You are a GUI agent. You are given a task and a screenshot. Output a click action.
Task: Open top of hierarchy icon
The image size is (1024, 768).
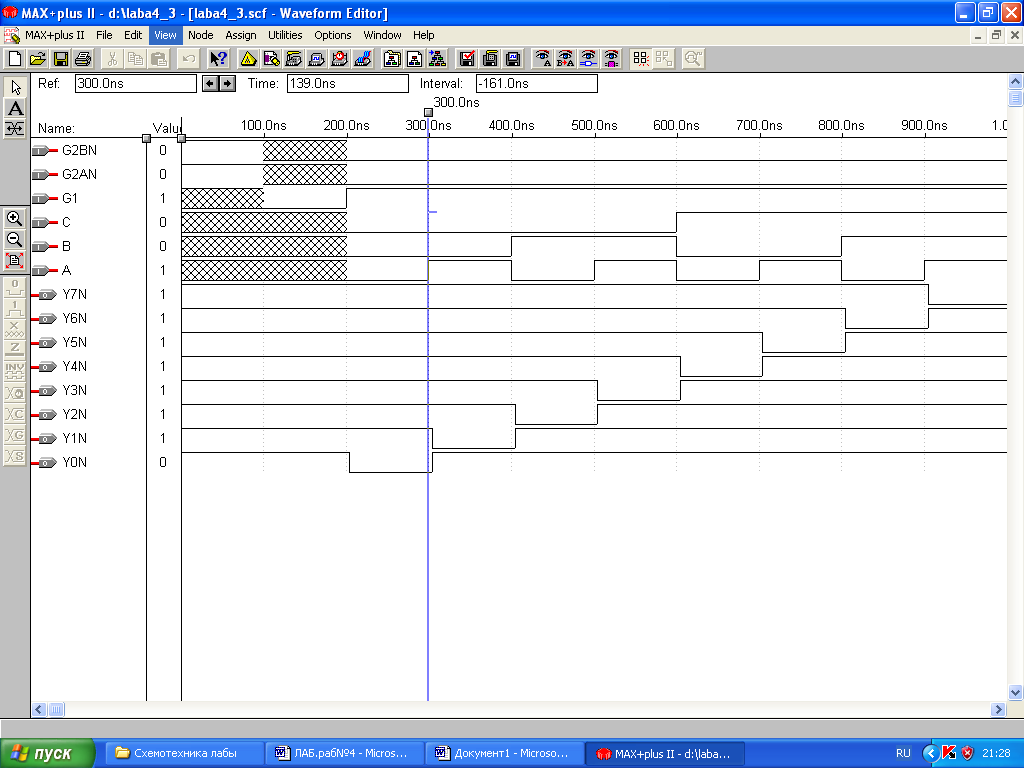[x=438, y=59]
